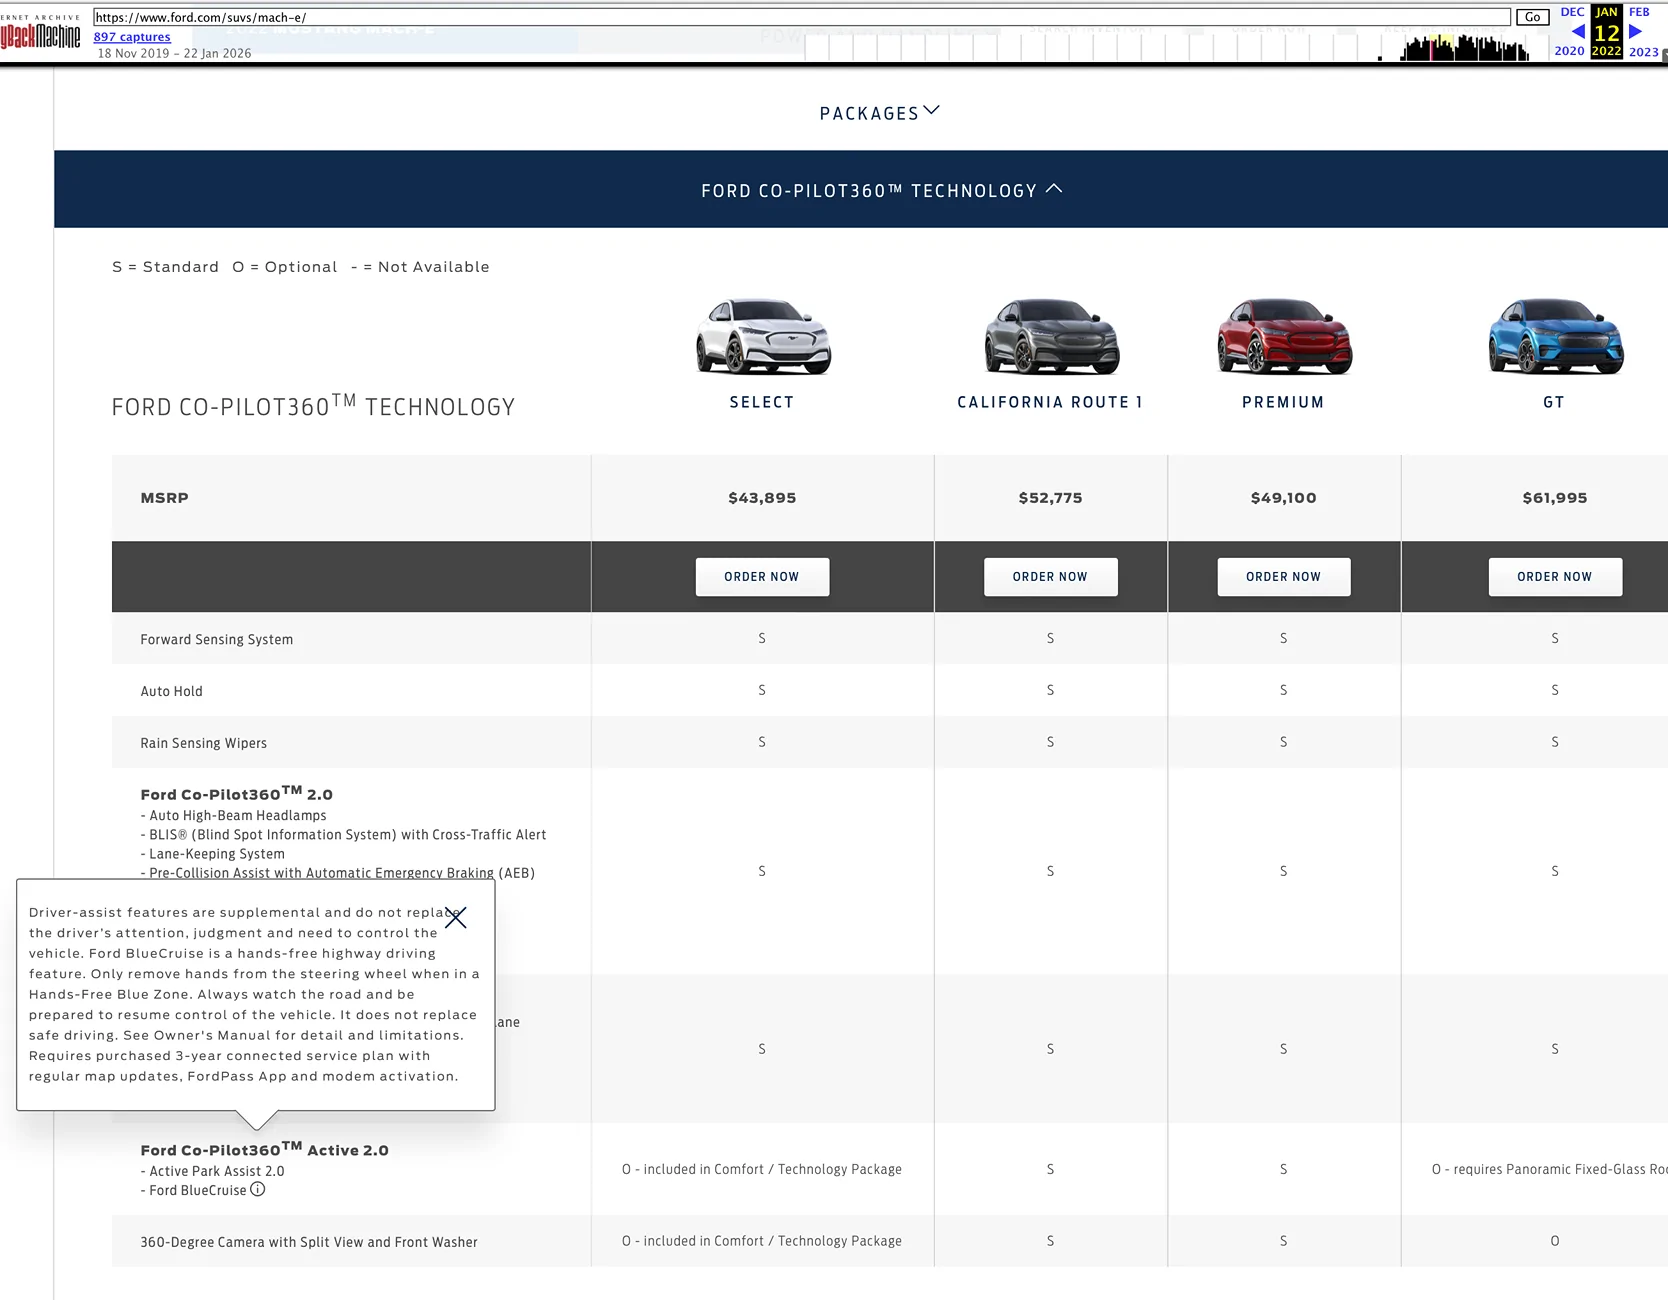Click the GT trim name heading

(x=1554, y=402)
